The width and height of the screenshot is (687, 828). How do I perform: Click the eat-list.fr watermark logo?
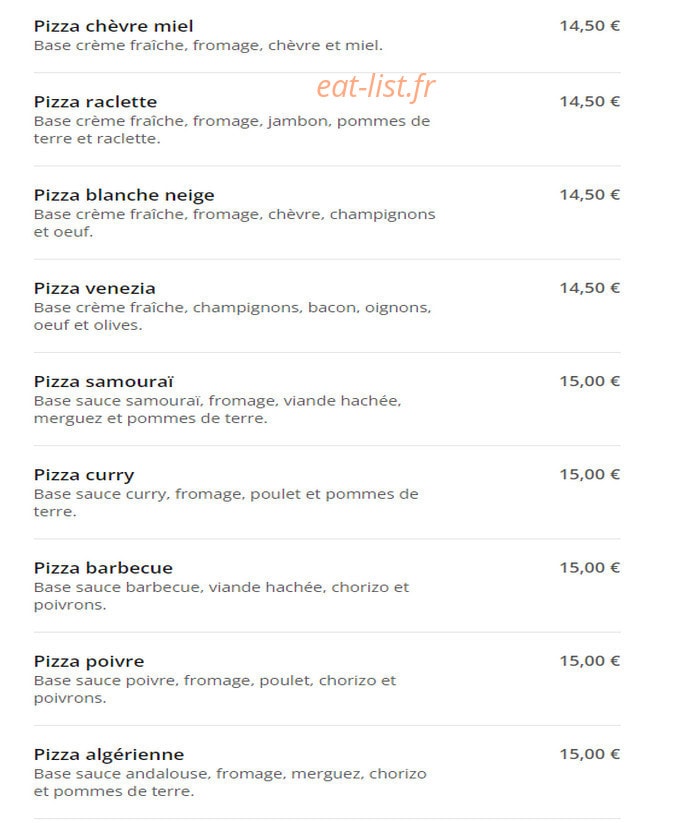point(376,87)
